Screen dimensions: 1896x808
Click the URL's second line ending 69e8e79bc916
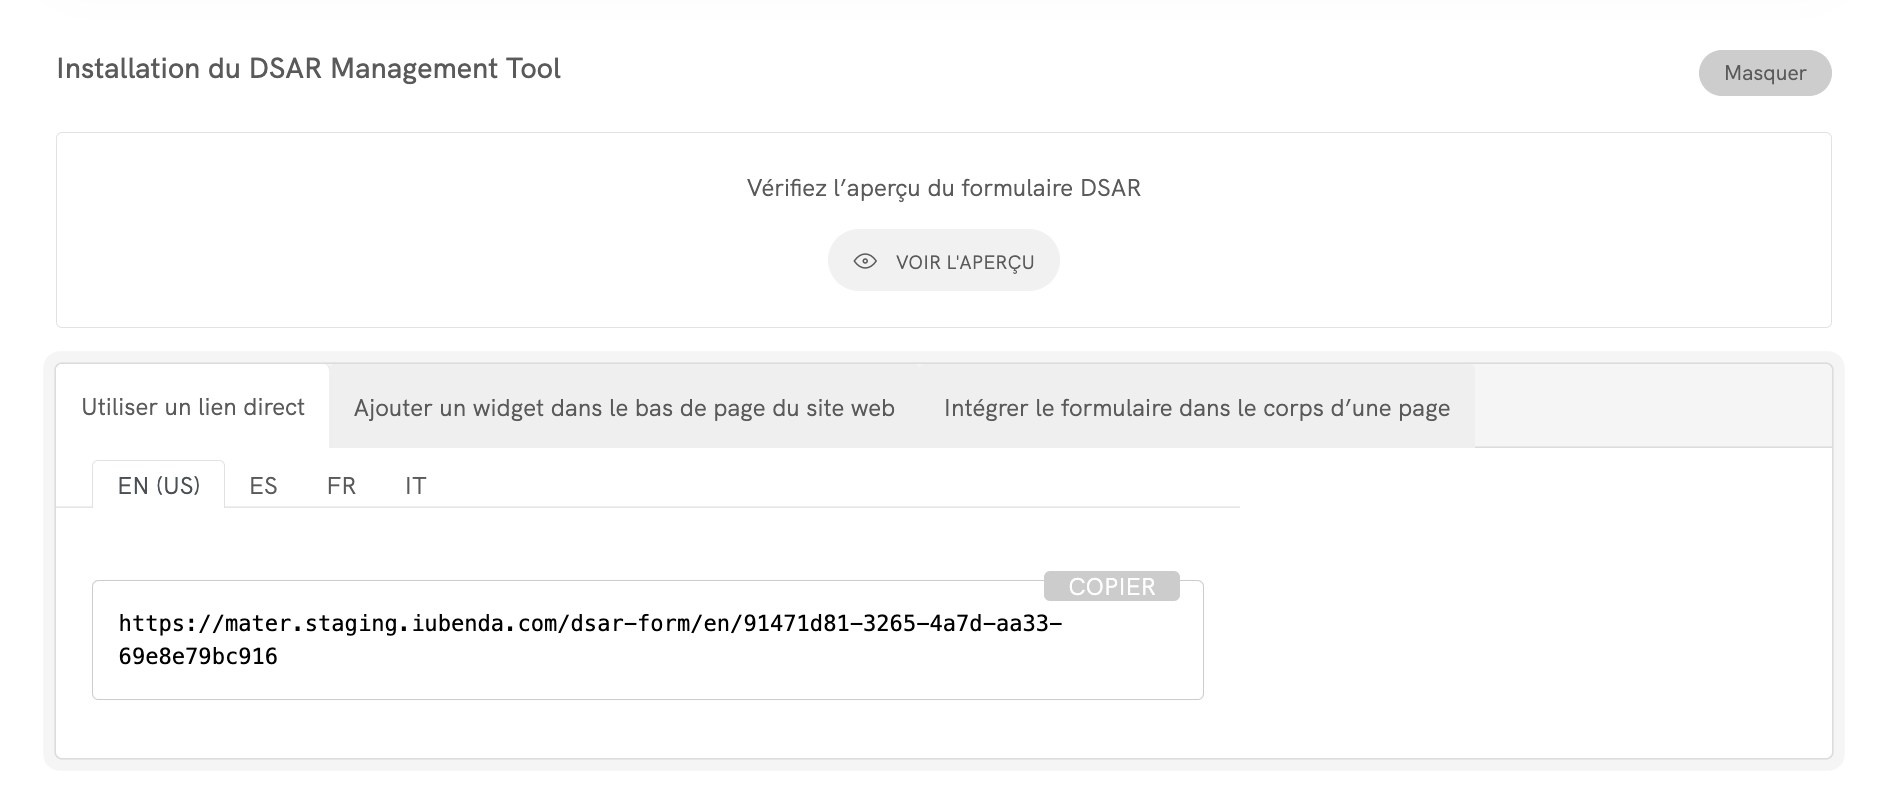pyautogui.click(x=198, y=657)
